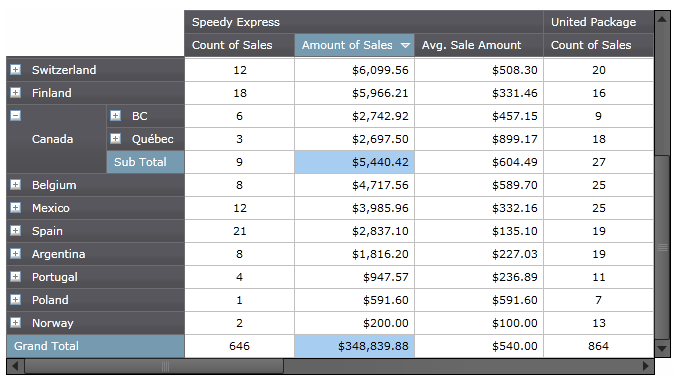Select the $589.70 Belgium average cell

pos(479,185)
